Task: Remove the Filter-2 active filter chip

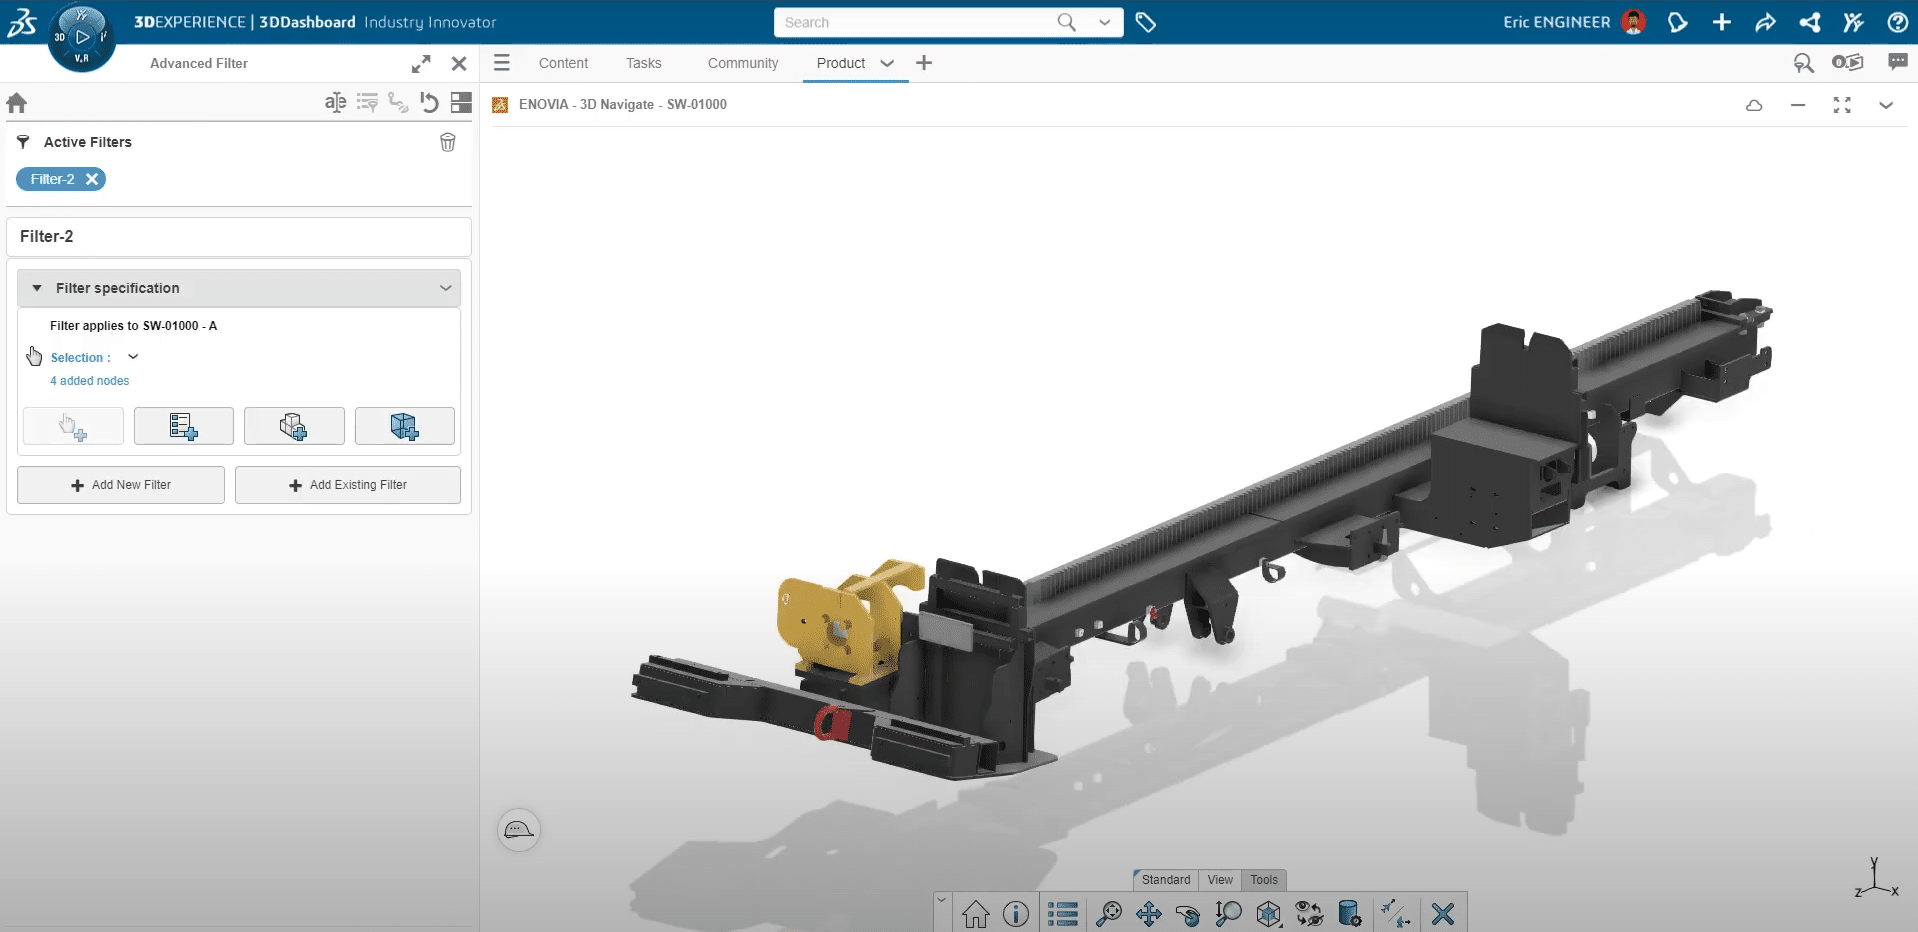Action: pyautogui.click(x=92, y=179)
